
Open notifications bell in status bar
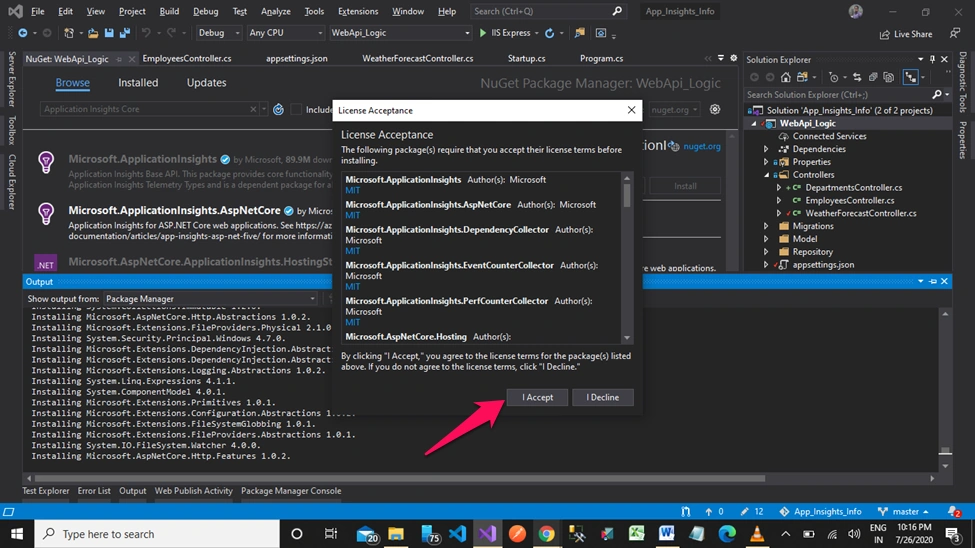[953, 511]
